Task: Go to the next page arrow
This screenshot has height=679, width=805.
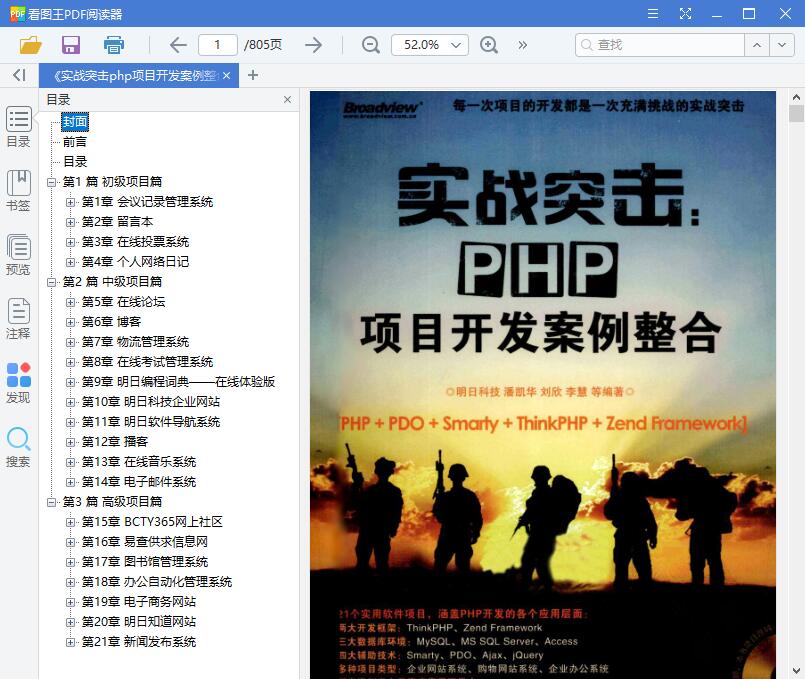Action: pyautogui.click(x=313, y=45)
